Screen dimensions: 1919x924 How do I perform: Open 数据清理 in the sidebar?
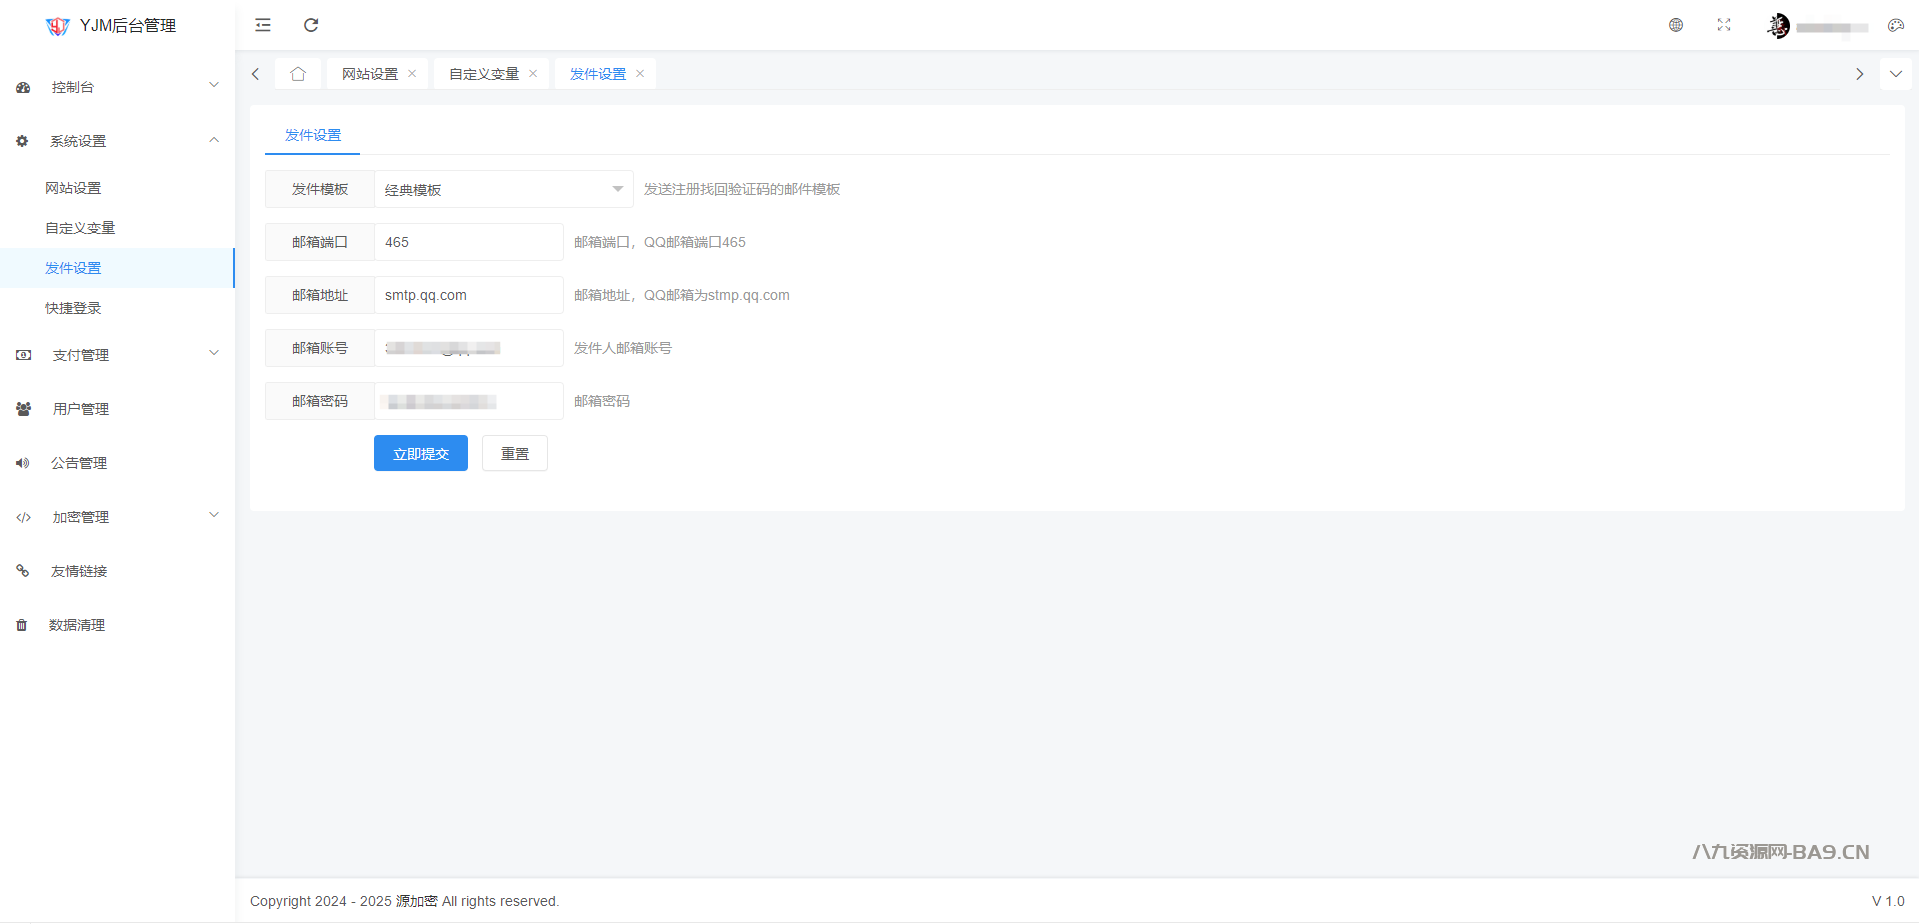[77, 625]
